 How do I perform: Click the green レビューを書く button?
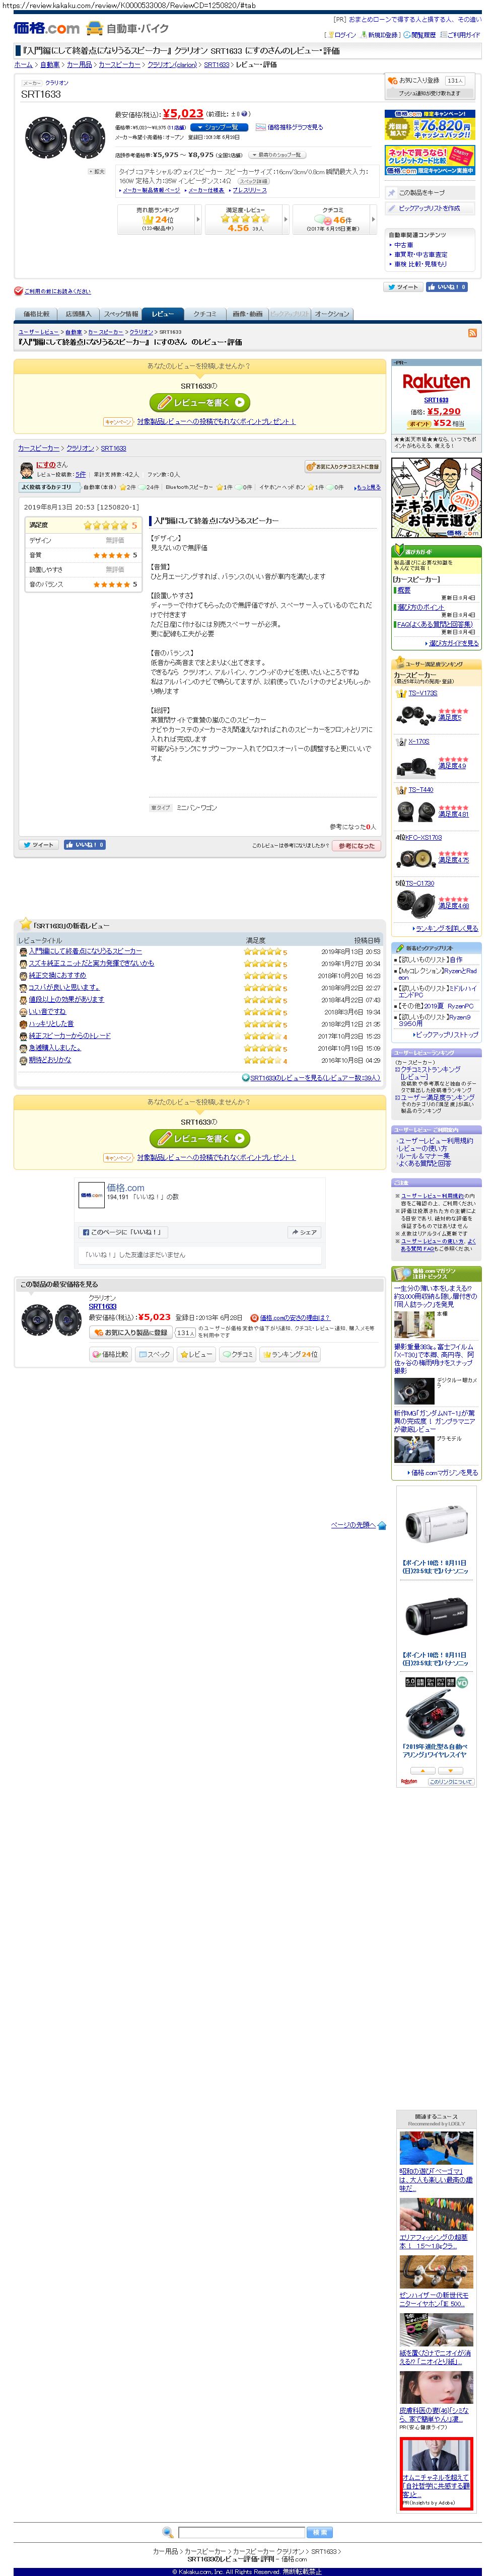200,402
